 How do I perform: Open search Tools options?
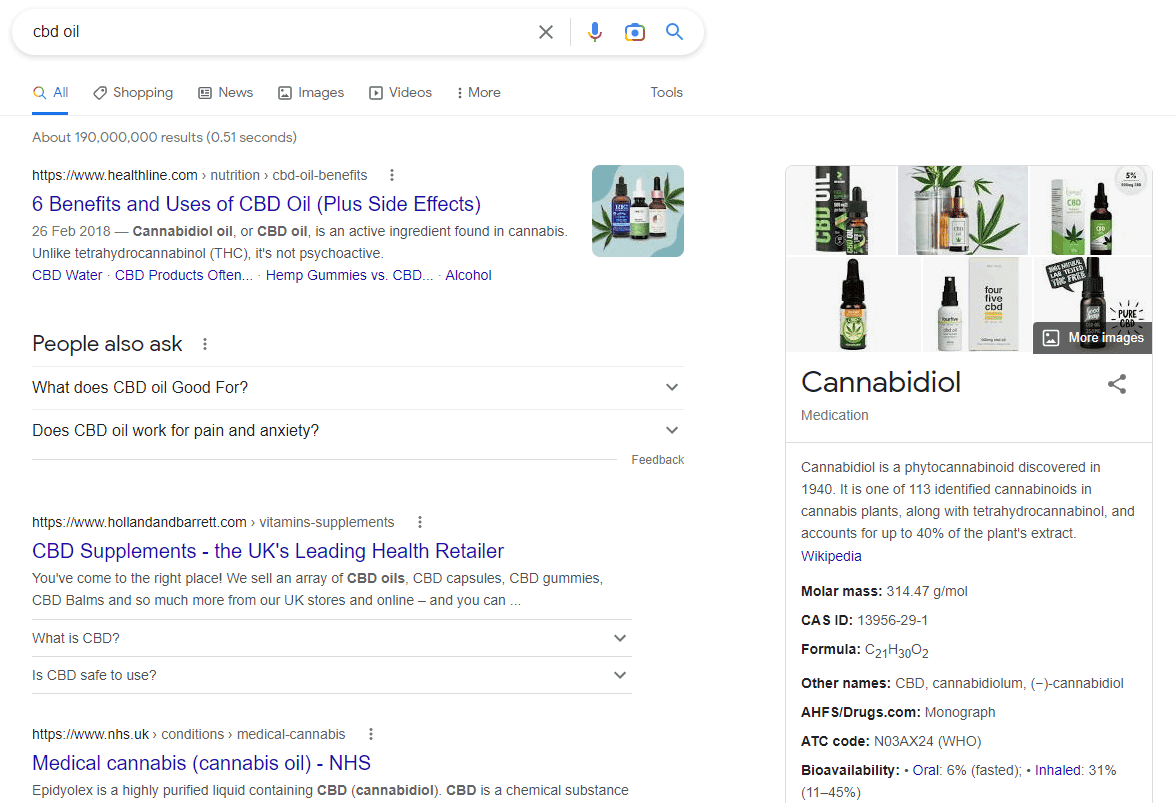point(666,92)
